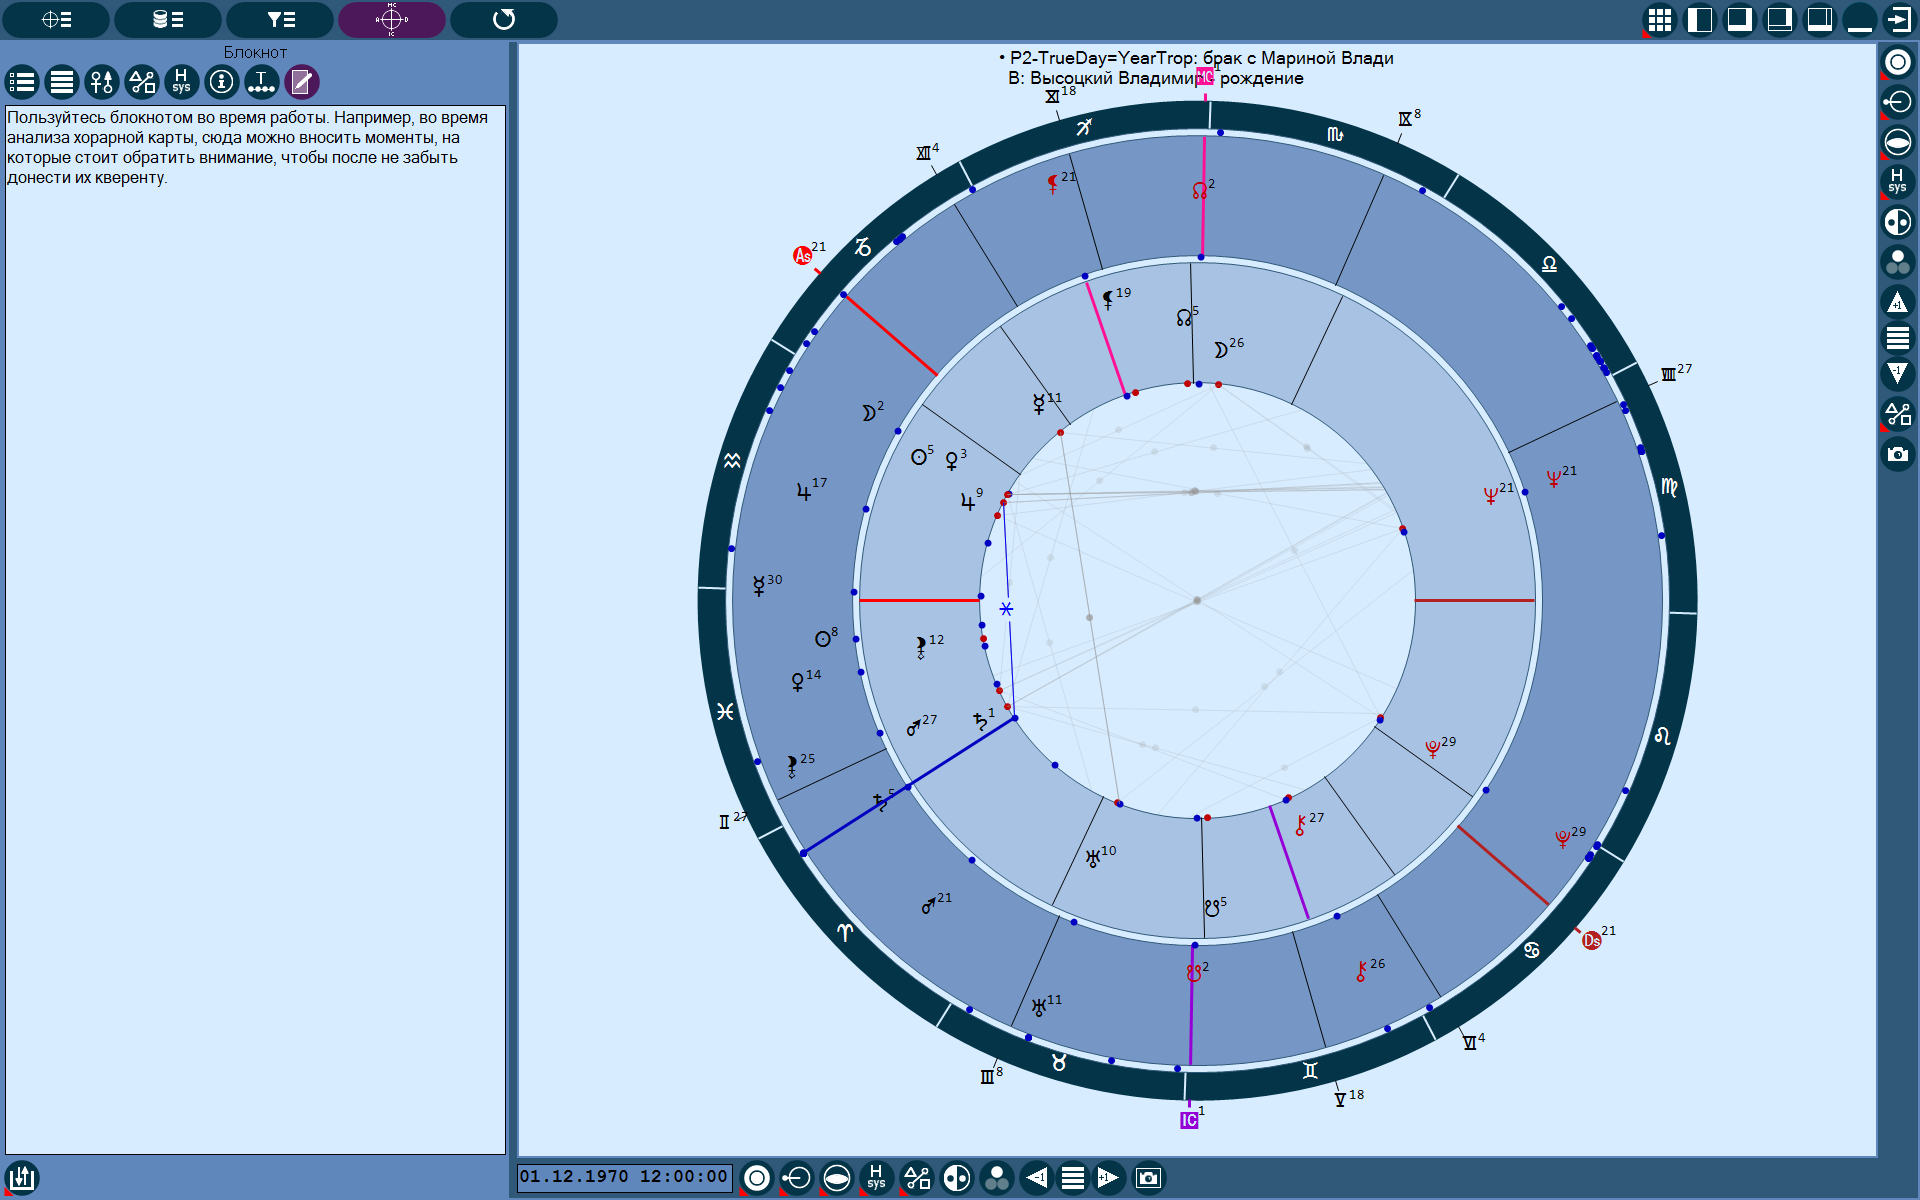Screen dimensions: 1920x1200
Task: Click the house system H sys icon in left panel
Action: pyautogui.click(x=181, y=82)
